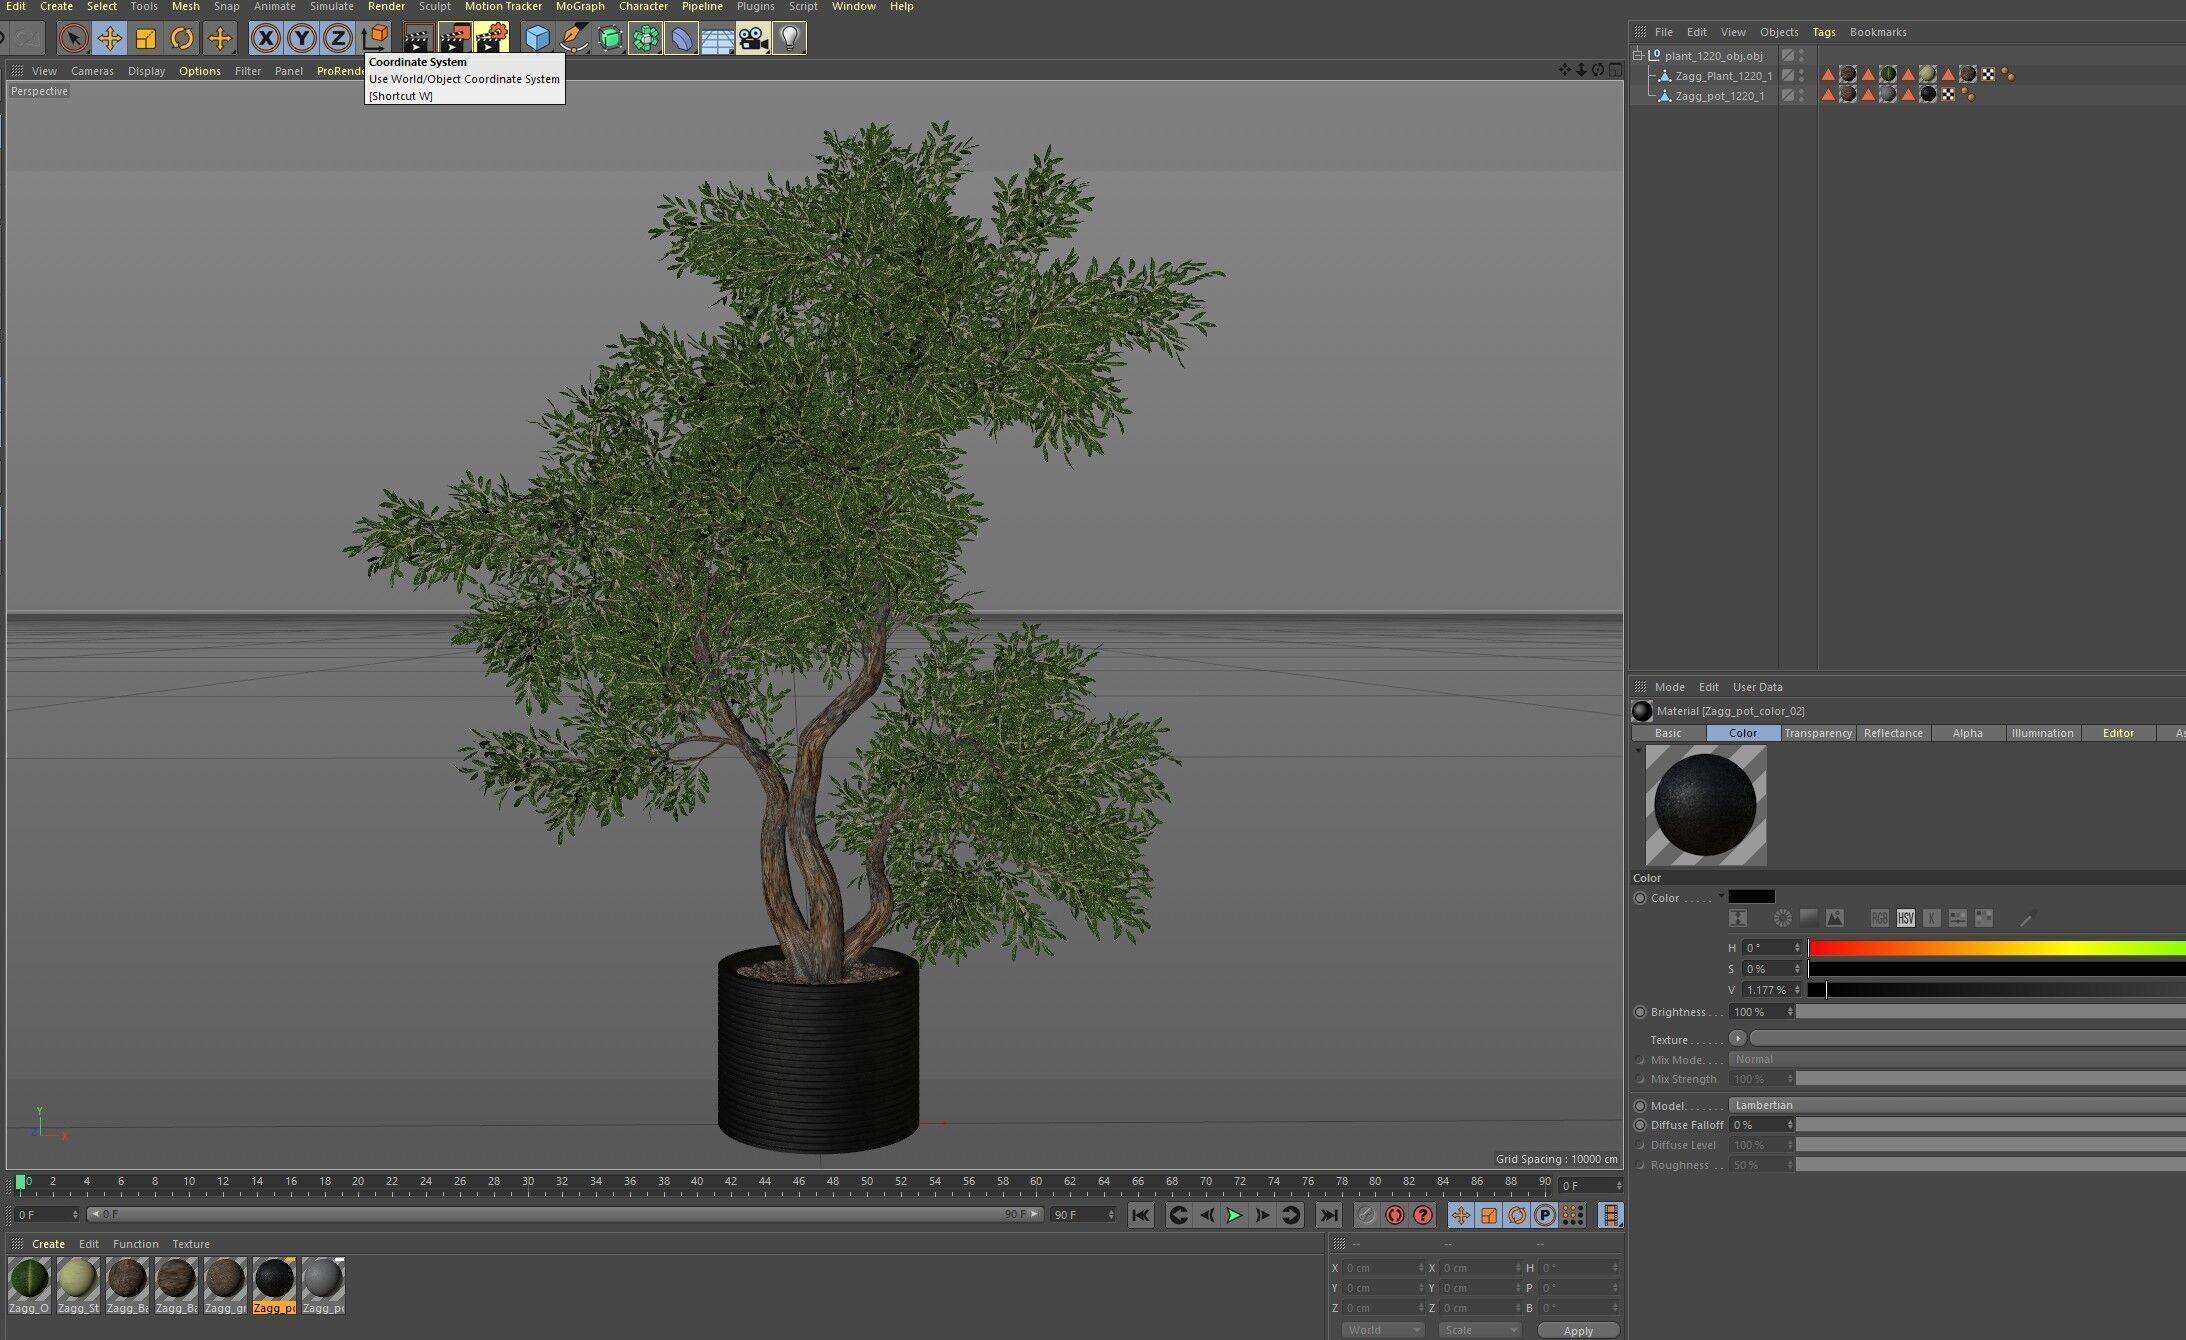This screenshot has height=1340, width=2186.
Task: Switch to Transparency tab
Action: coord(1818,733)
